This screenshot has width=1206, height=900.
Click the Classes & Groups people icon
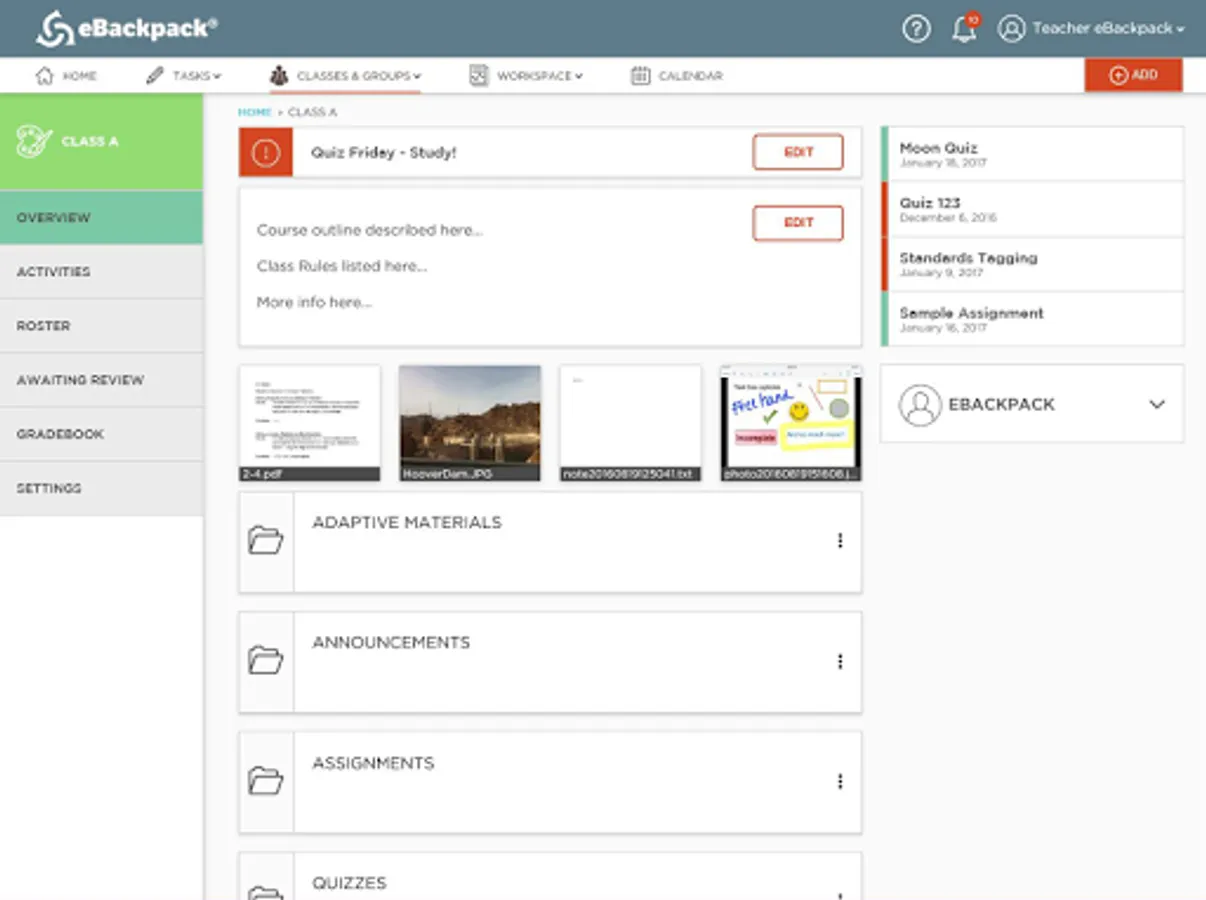tap(279, 76)
